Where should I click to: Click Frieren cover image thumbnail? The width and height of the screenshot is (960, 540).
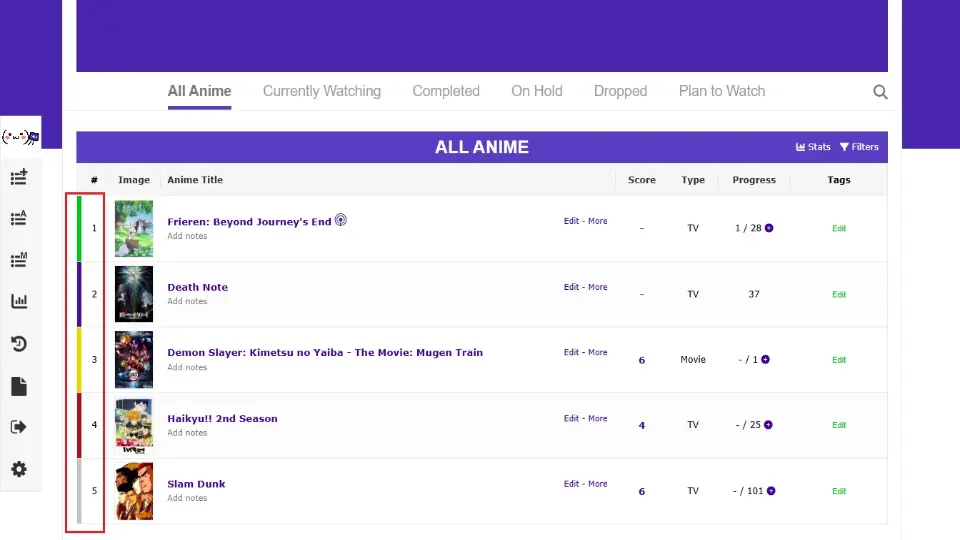click(x=134, y=228)
